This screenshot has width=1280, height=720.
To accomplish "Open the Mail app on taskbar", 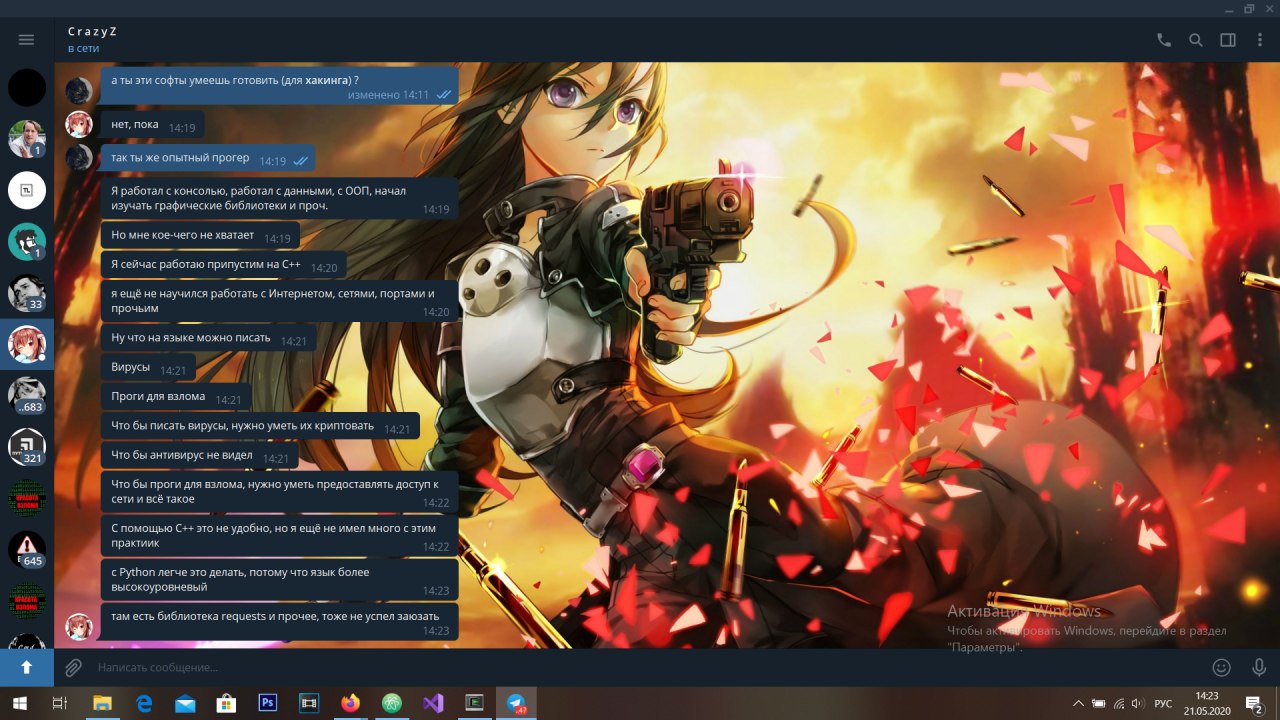I will 185,703.
